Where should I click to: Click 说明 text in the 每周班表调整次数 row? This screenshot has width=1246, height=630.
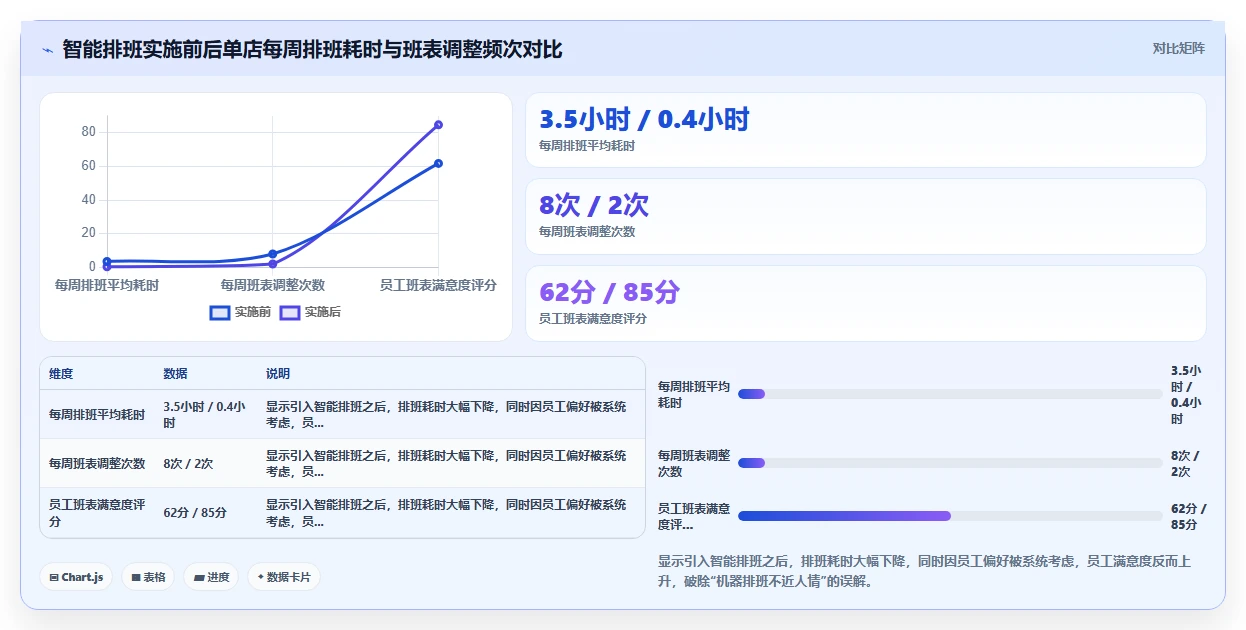[x=448, y=463]
